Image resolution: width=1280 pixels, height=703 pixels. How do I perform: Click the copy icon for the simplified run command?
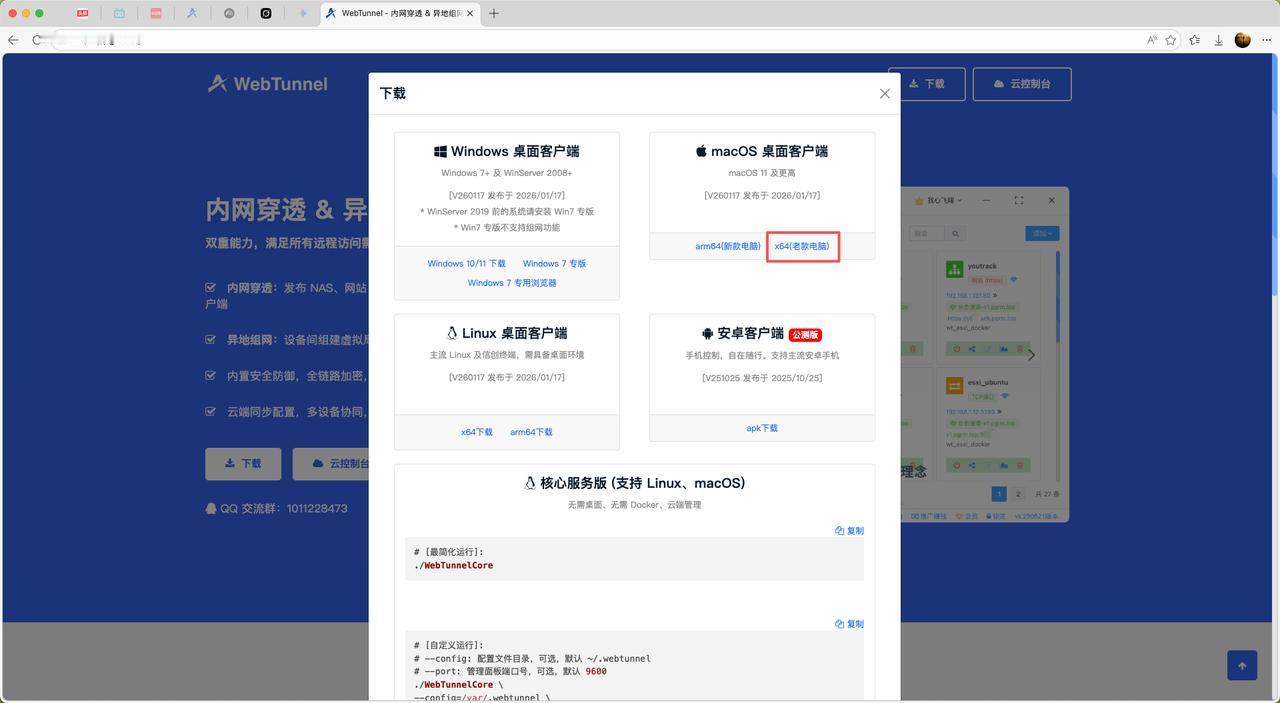click(849, 530)
